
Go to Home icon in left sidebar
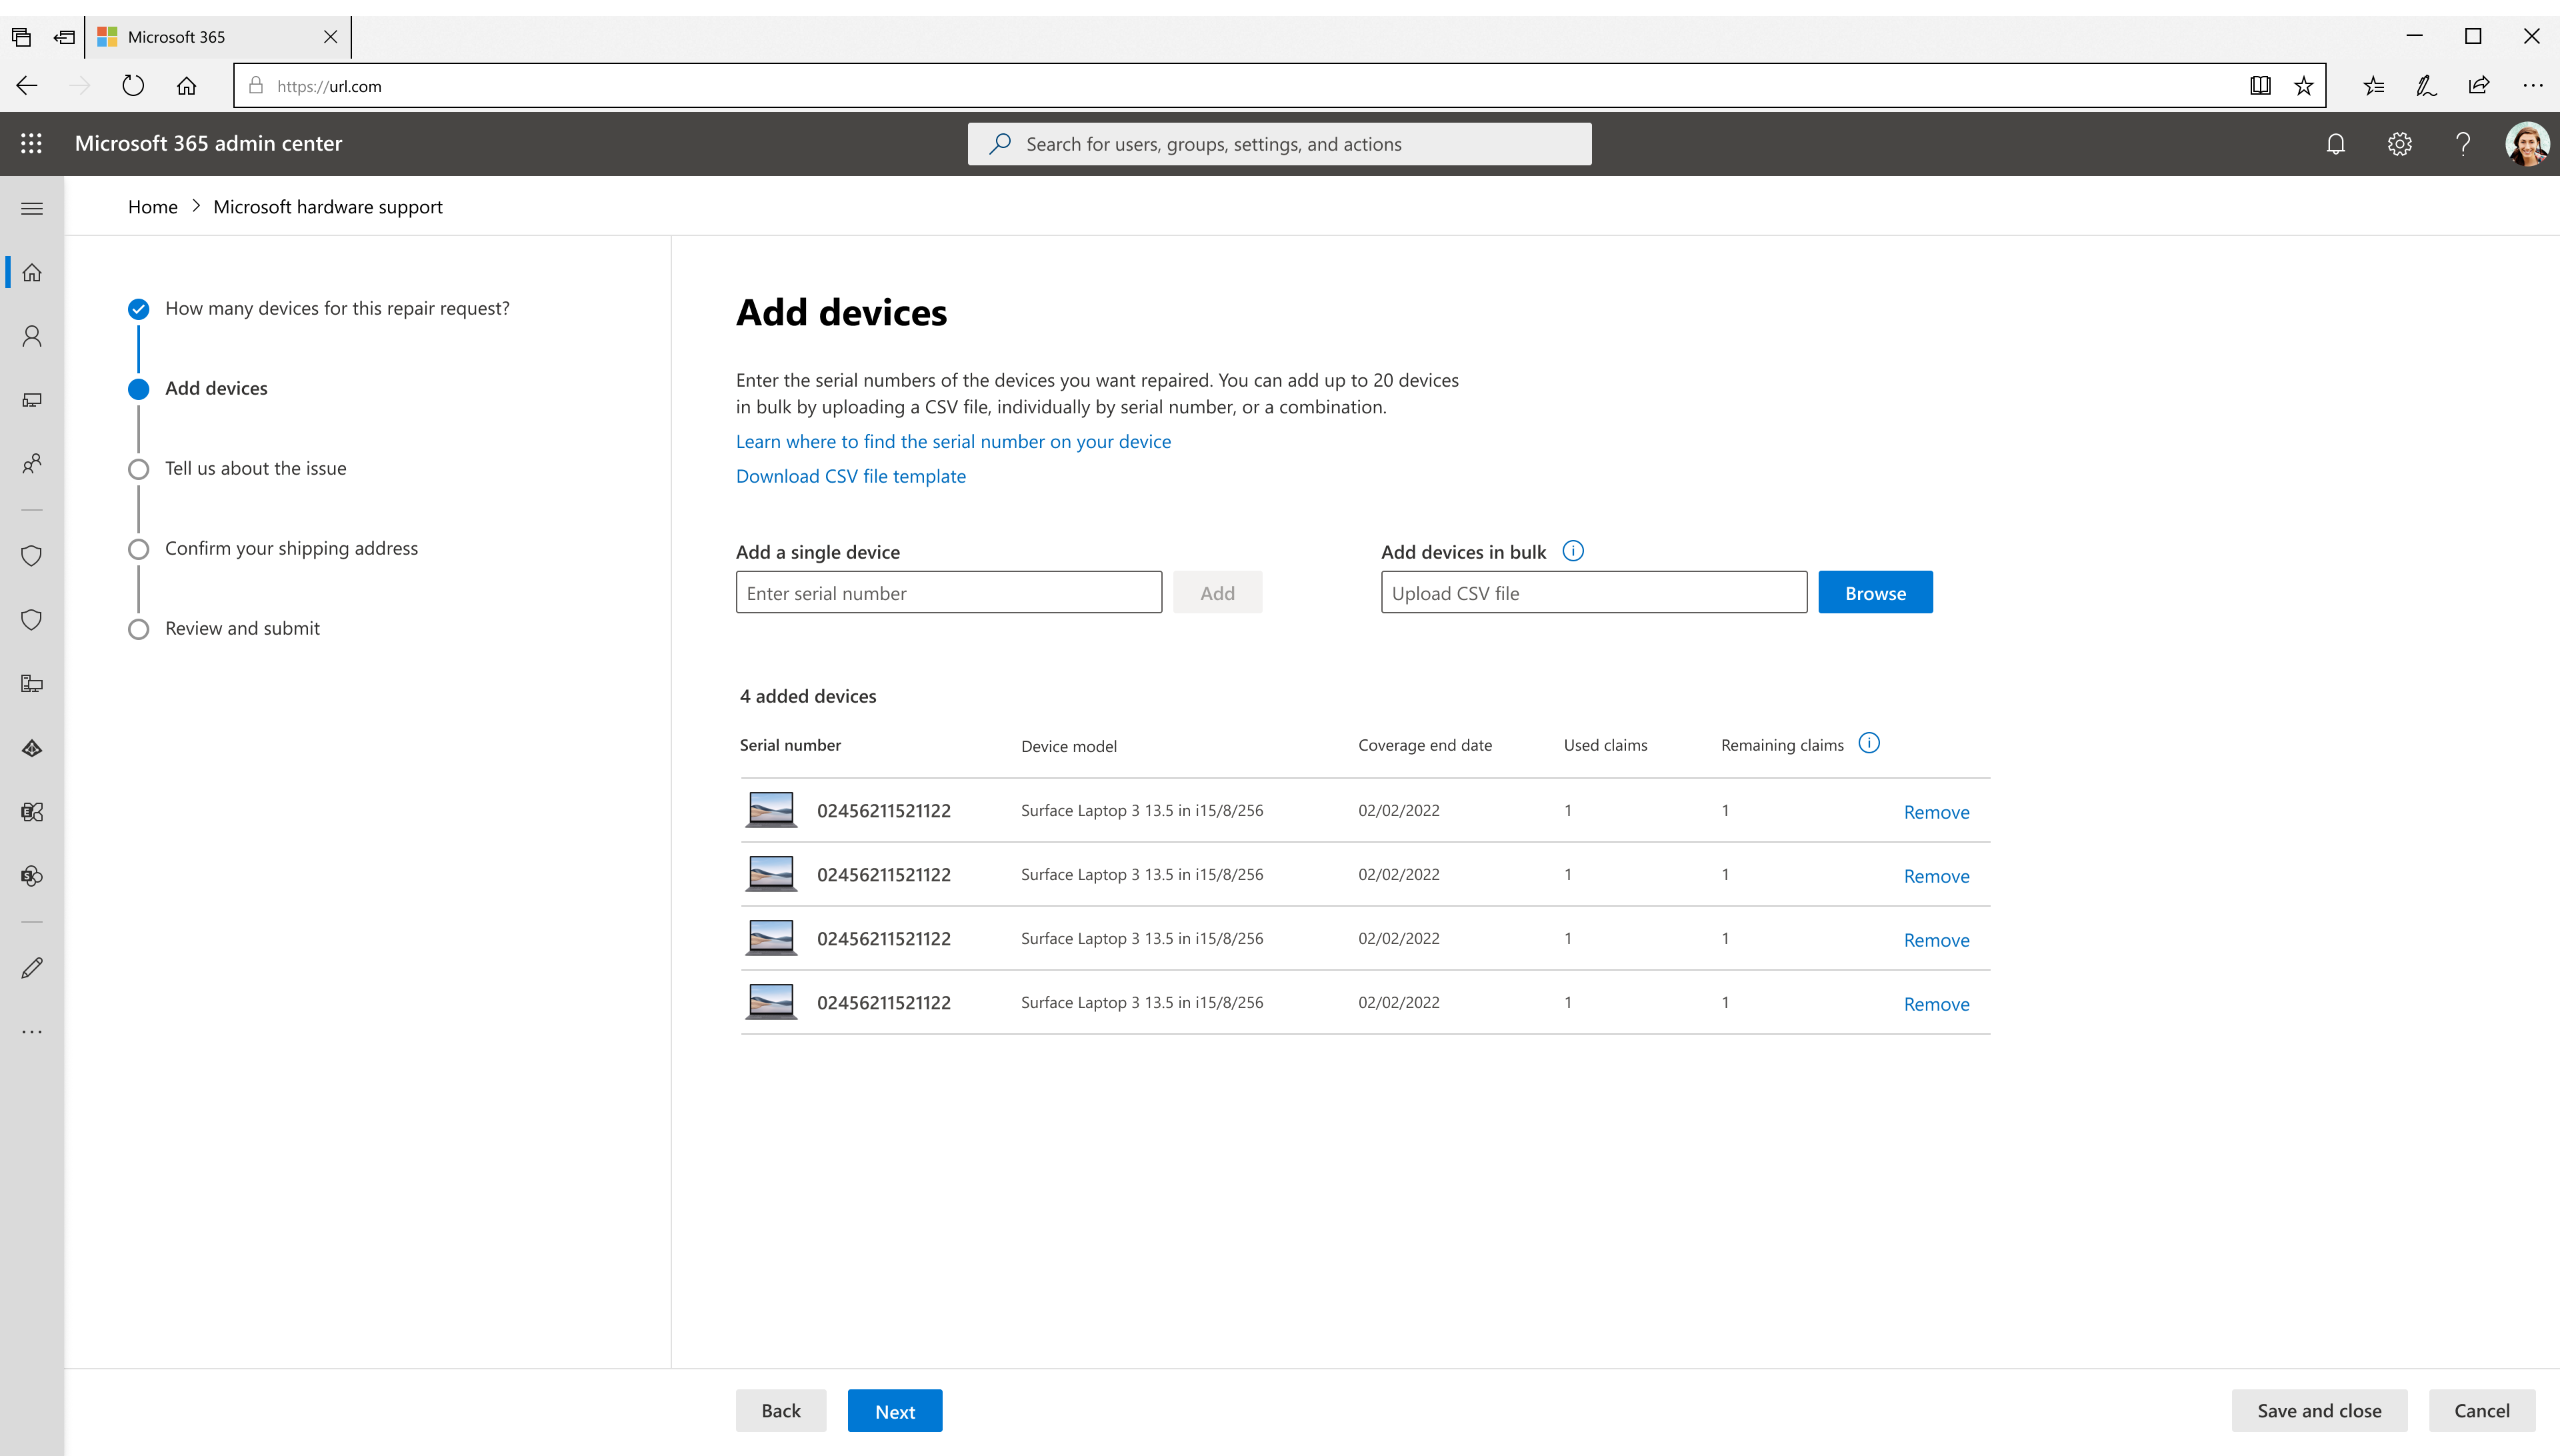[x=32, y=272]
